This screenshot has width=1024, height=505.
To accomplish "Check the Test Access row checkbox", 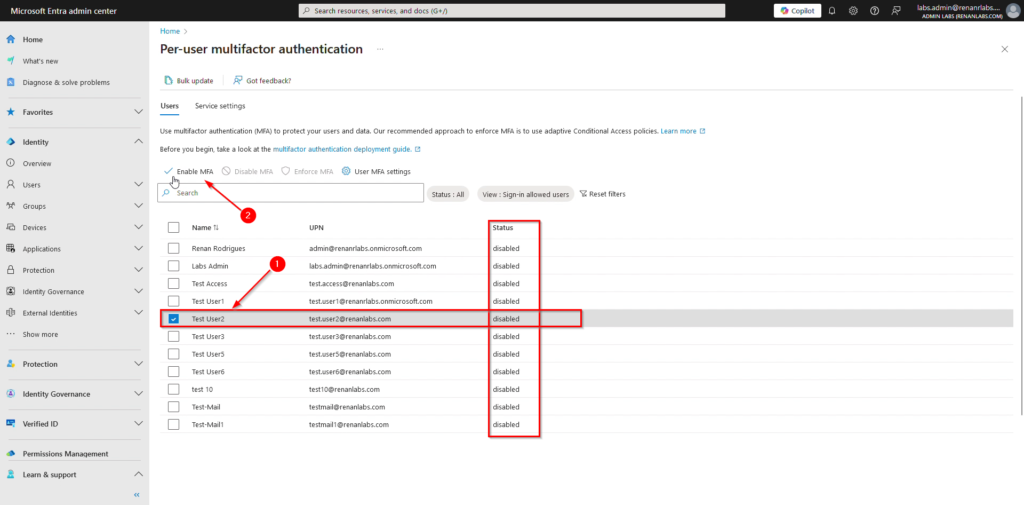I will click(174, 284).
